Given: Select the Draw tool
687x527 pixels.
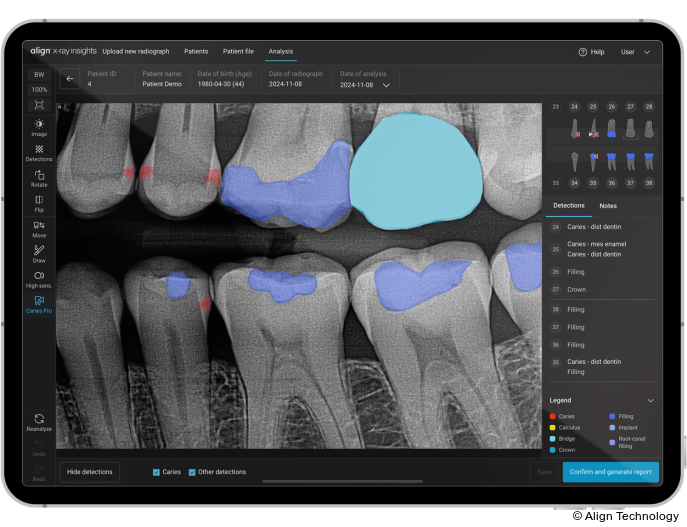Looking at the screenshot, I should [x=39, y=254].
